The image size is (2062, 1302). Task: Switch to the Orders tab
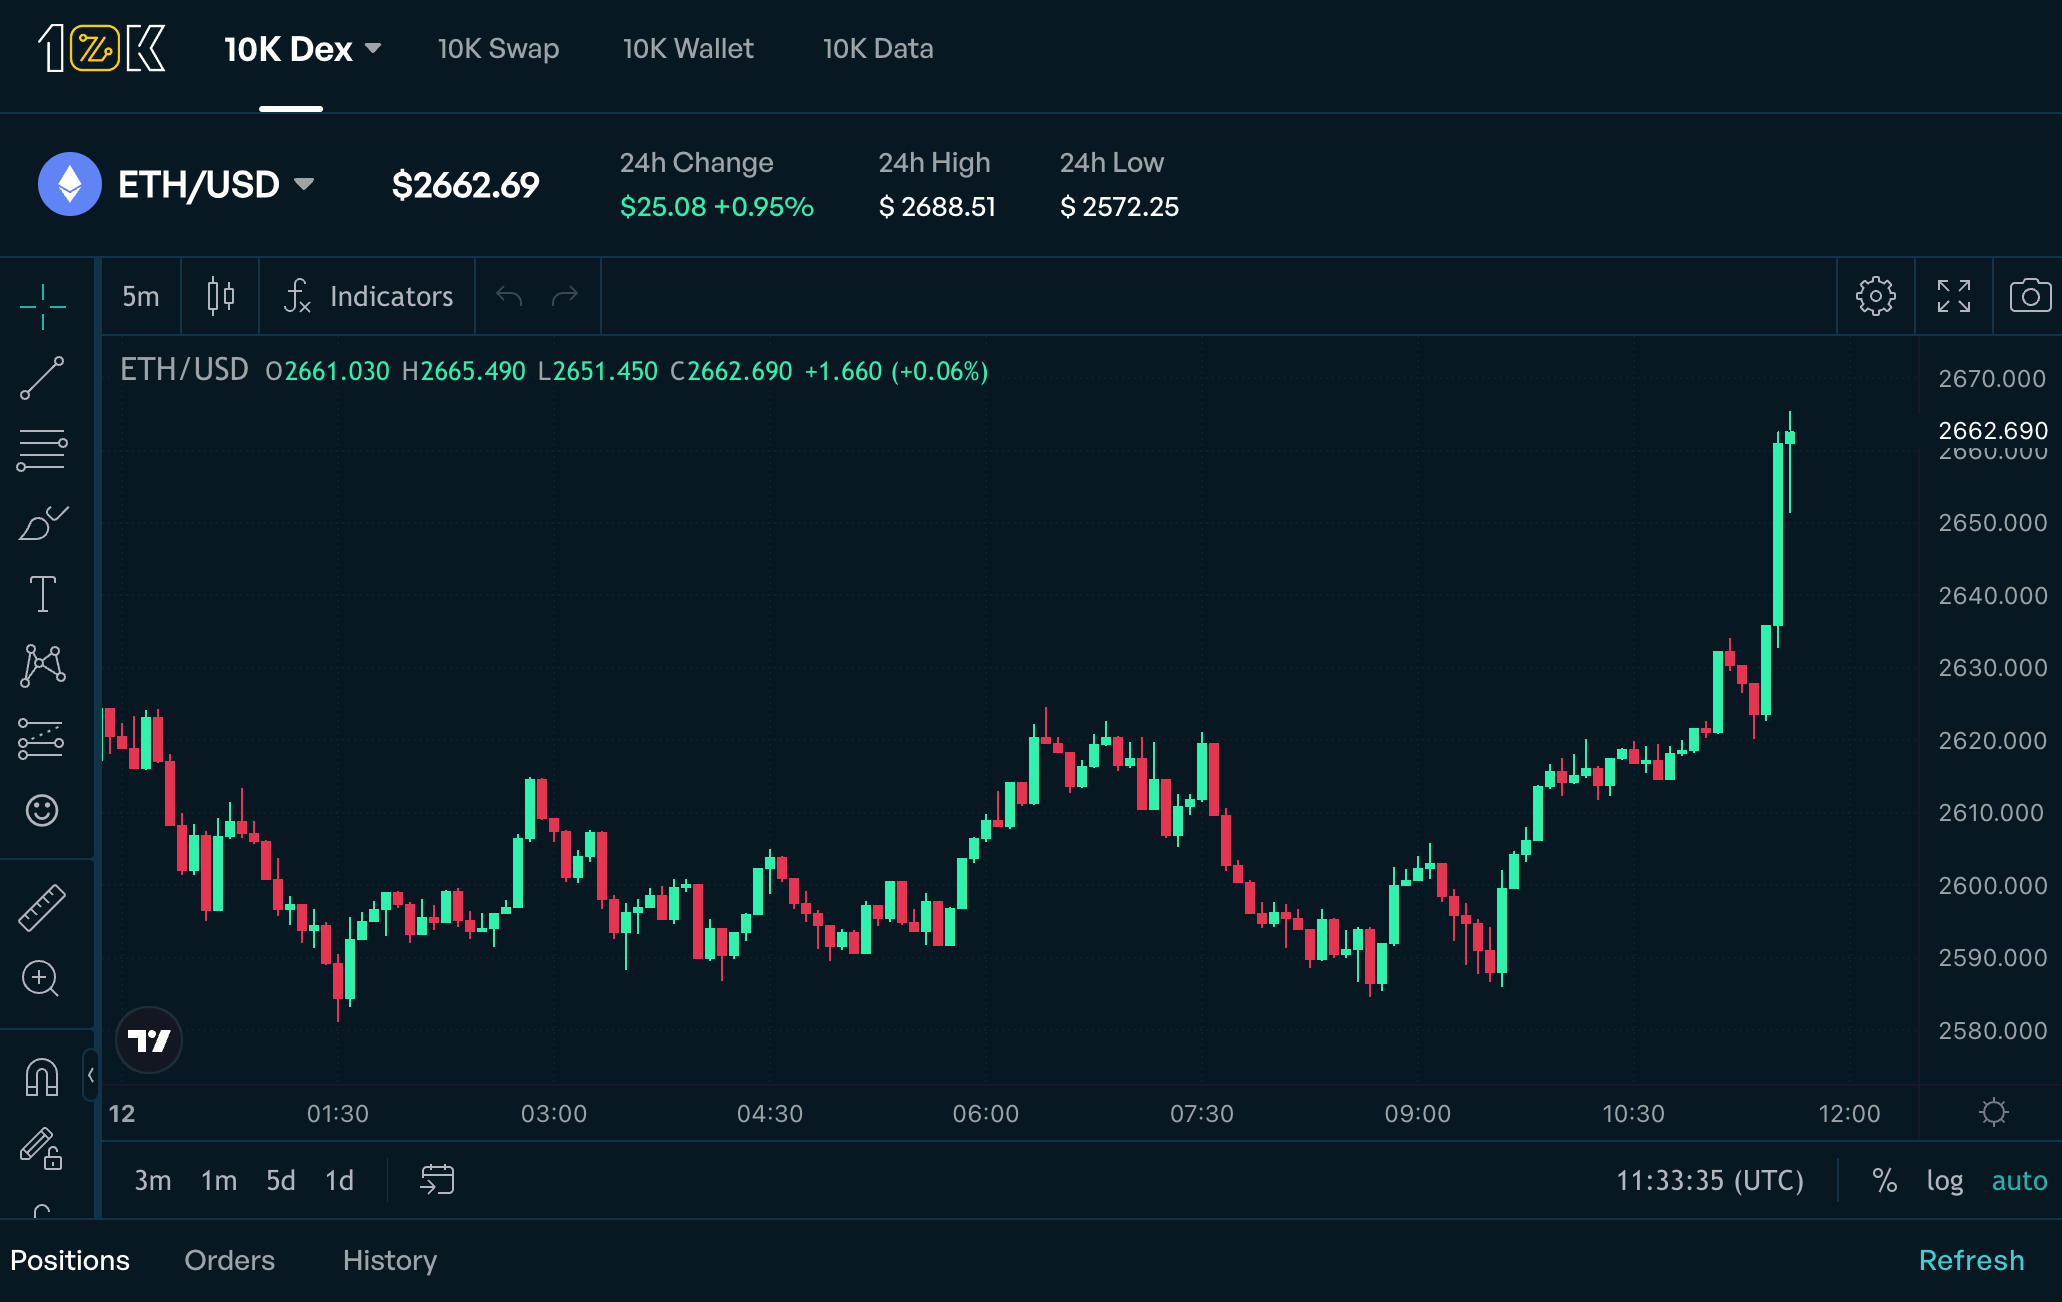pos(229,1260)
